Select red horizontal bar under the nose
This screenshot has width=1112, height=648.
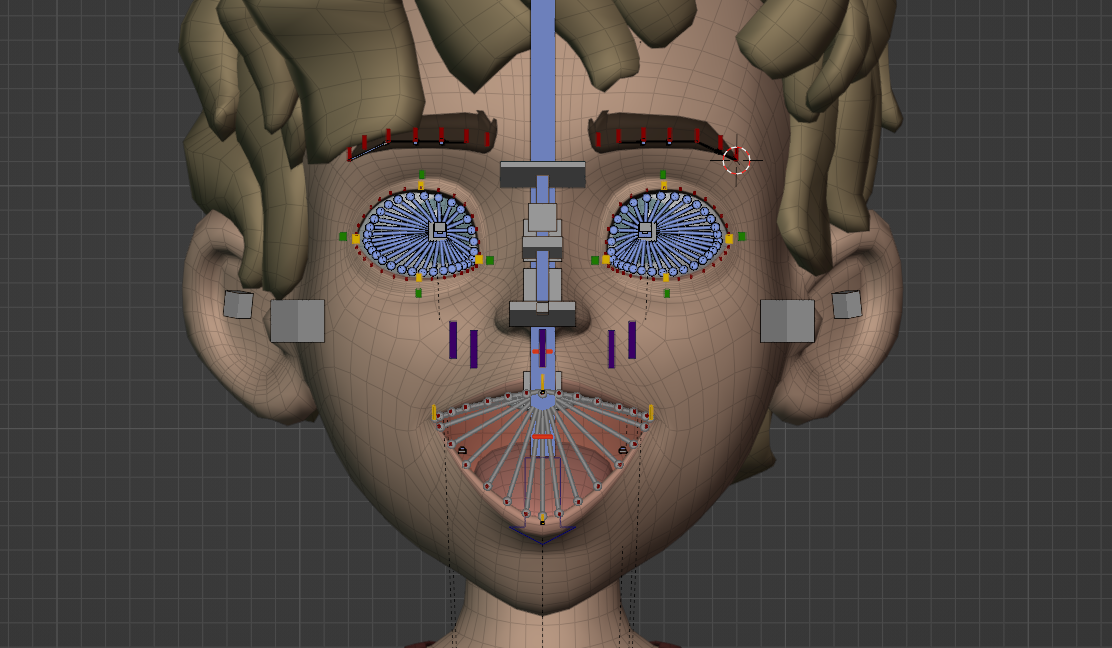click(542, 352)
